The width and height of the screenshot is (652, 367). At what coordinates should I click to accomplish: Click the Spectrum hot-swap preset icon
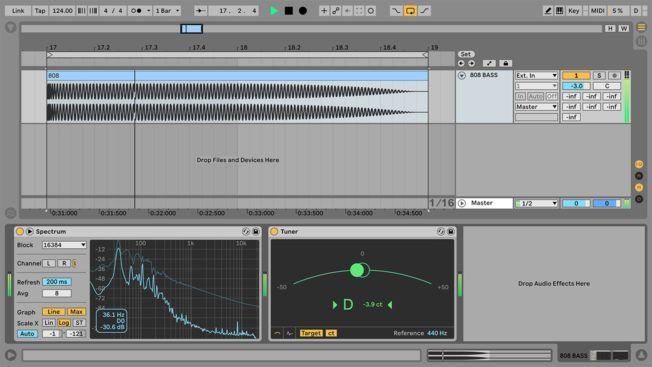coord(246,232)
